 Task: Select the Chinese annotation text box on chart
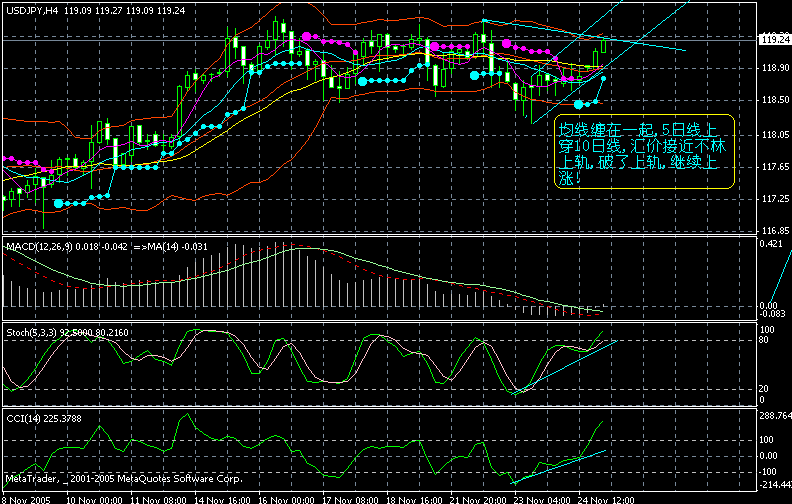pos(645,152)
